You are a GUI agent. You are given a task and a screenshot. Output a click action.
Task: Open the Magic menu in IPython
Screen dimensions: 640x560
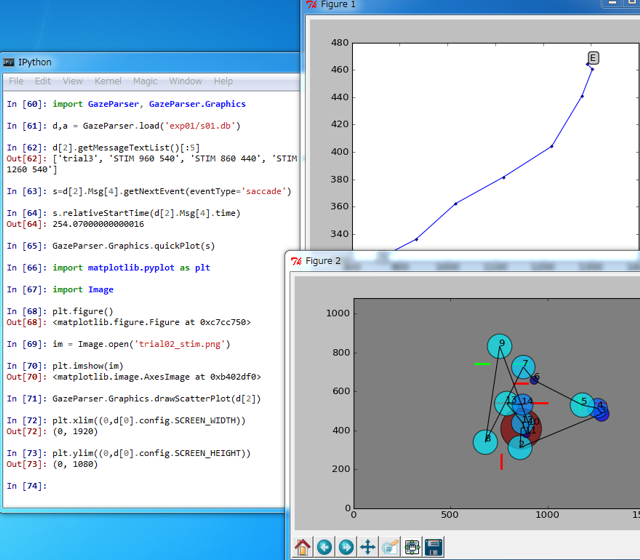145,81
